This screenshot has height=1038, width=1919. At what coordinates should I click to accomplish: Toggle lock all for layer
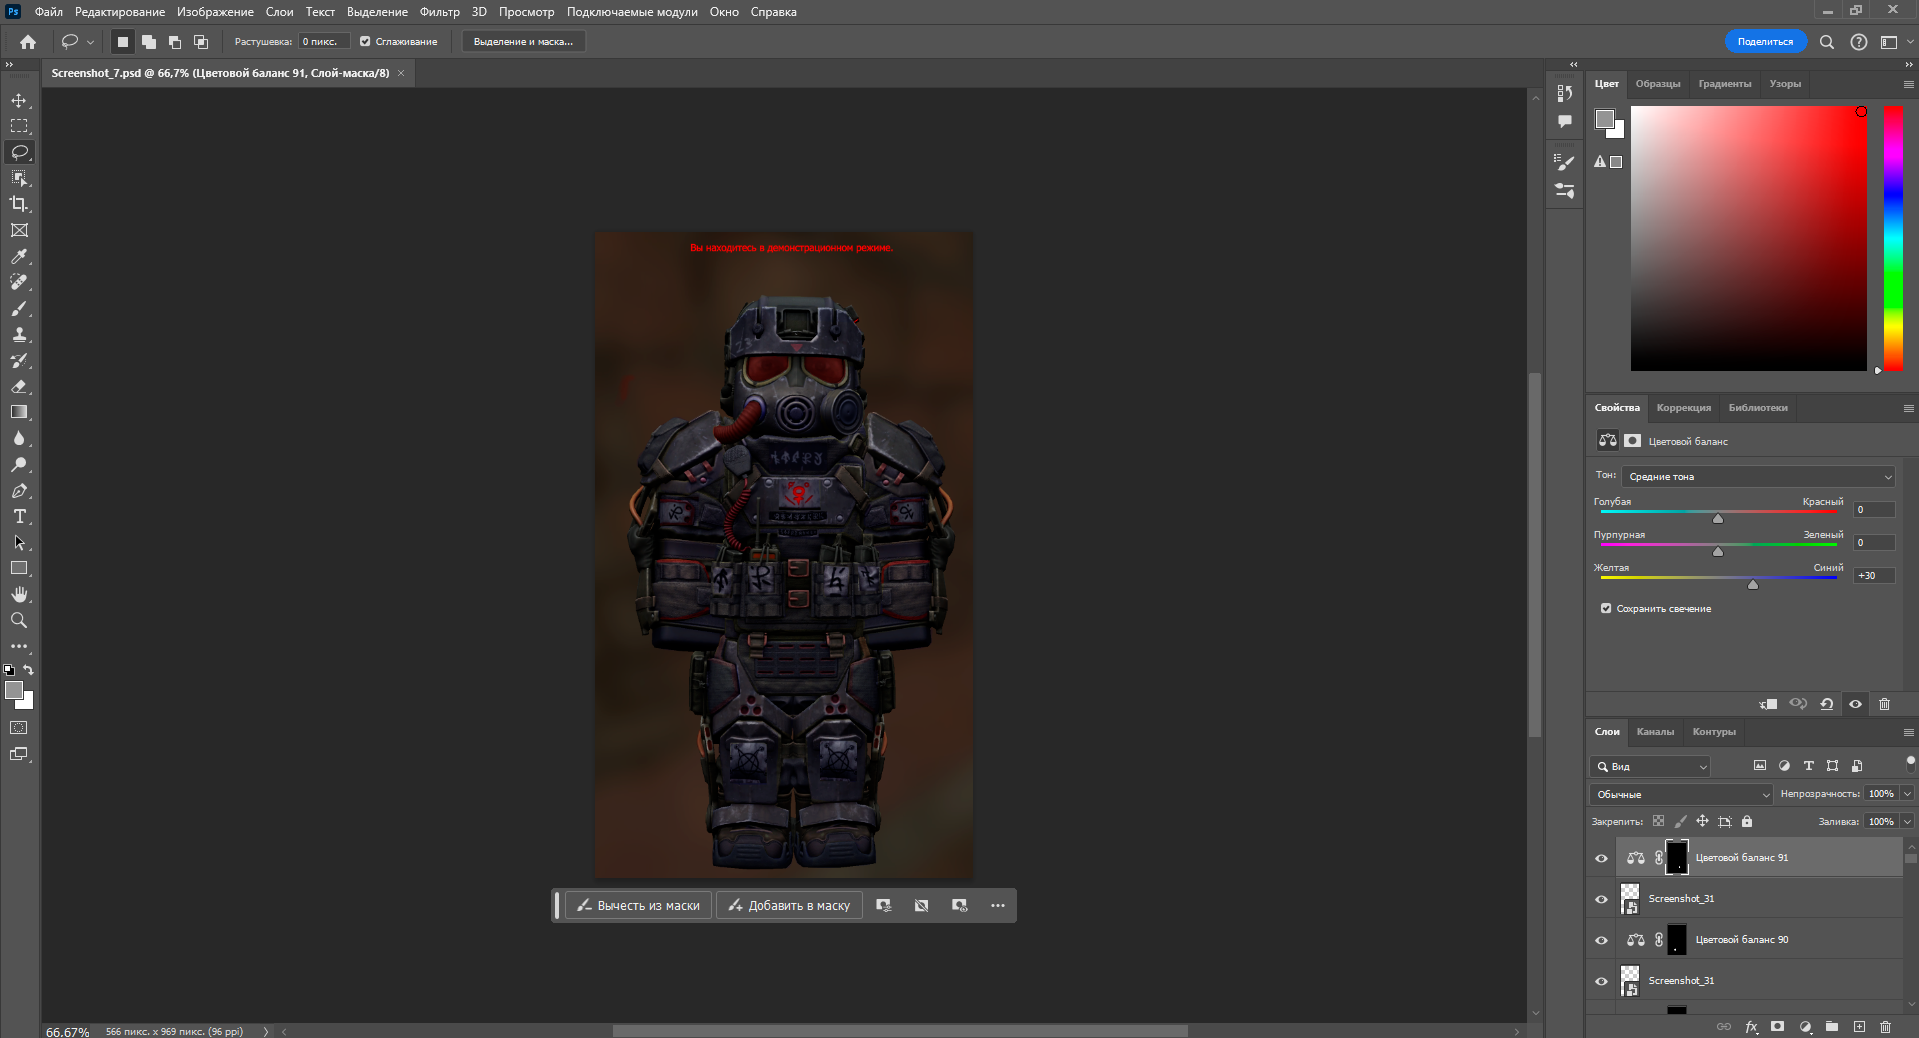pyautogui.click(x=1747, y=821)
